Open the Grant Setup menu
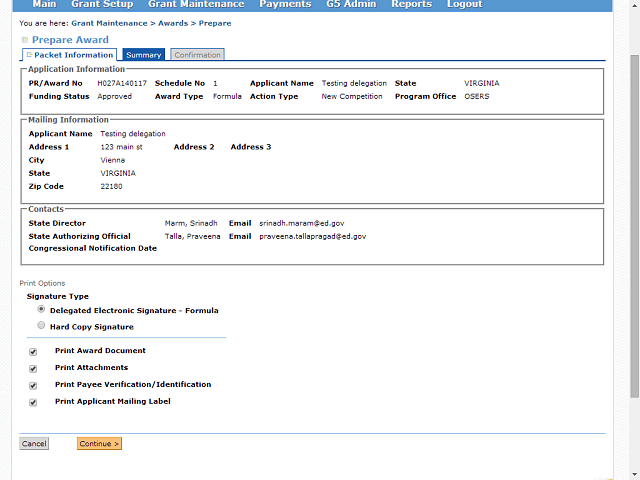640x480 pixels. tap(102, 5)
